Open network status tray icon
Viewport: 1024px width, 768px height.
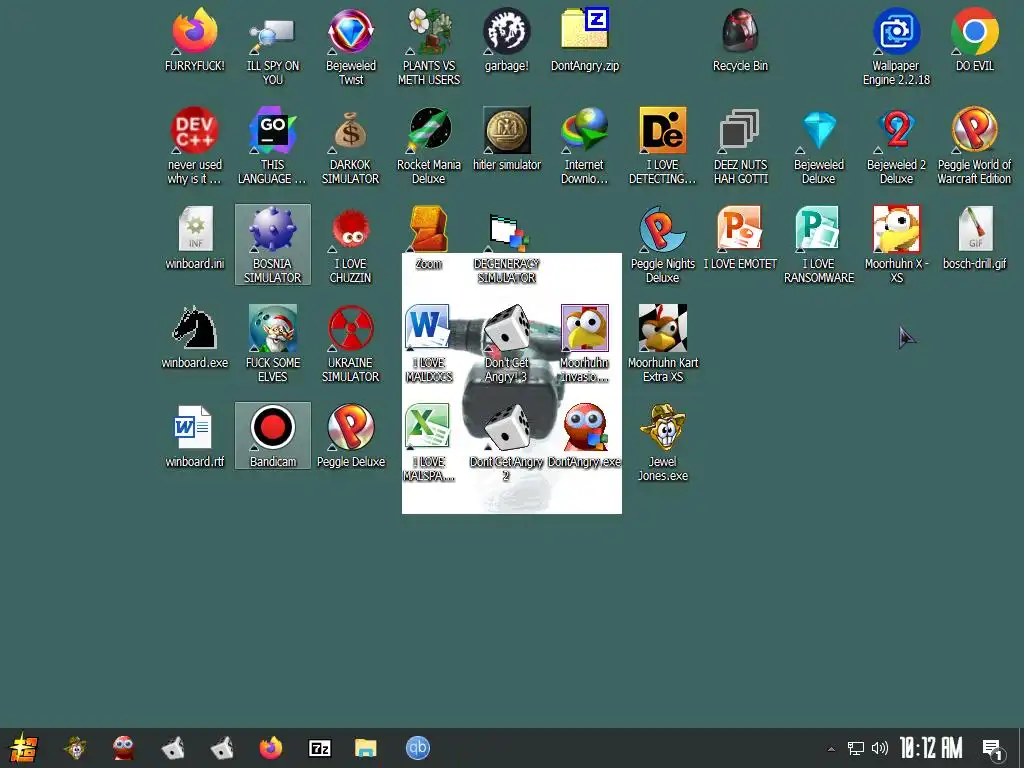click(856, 748)
